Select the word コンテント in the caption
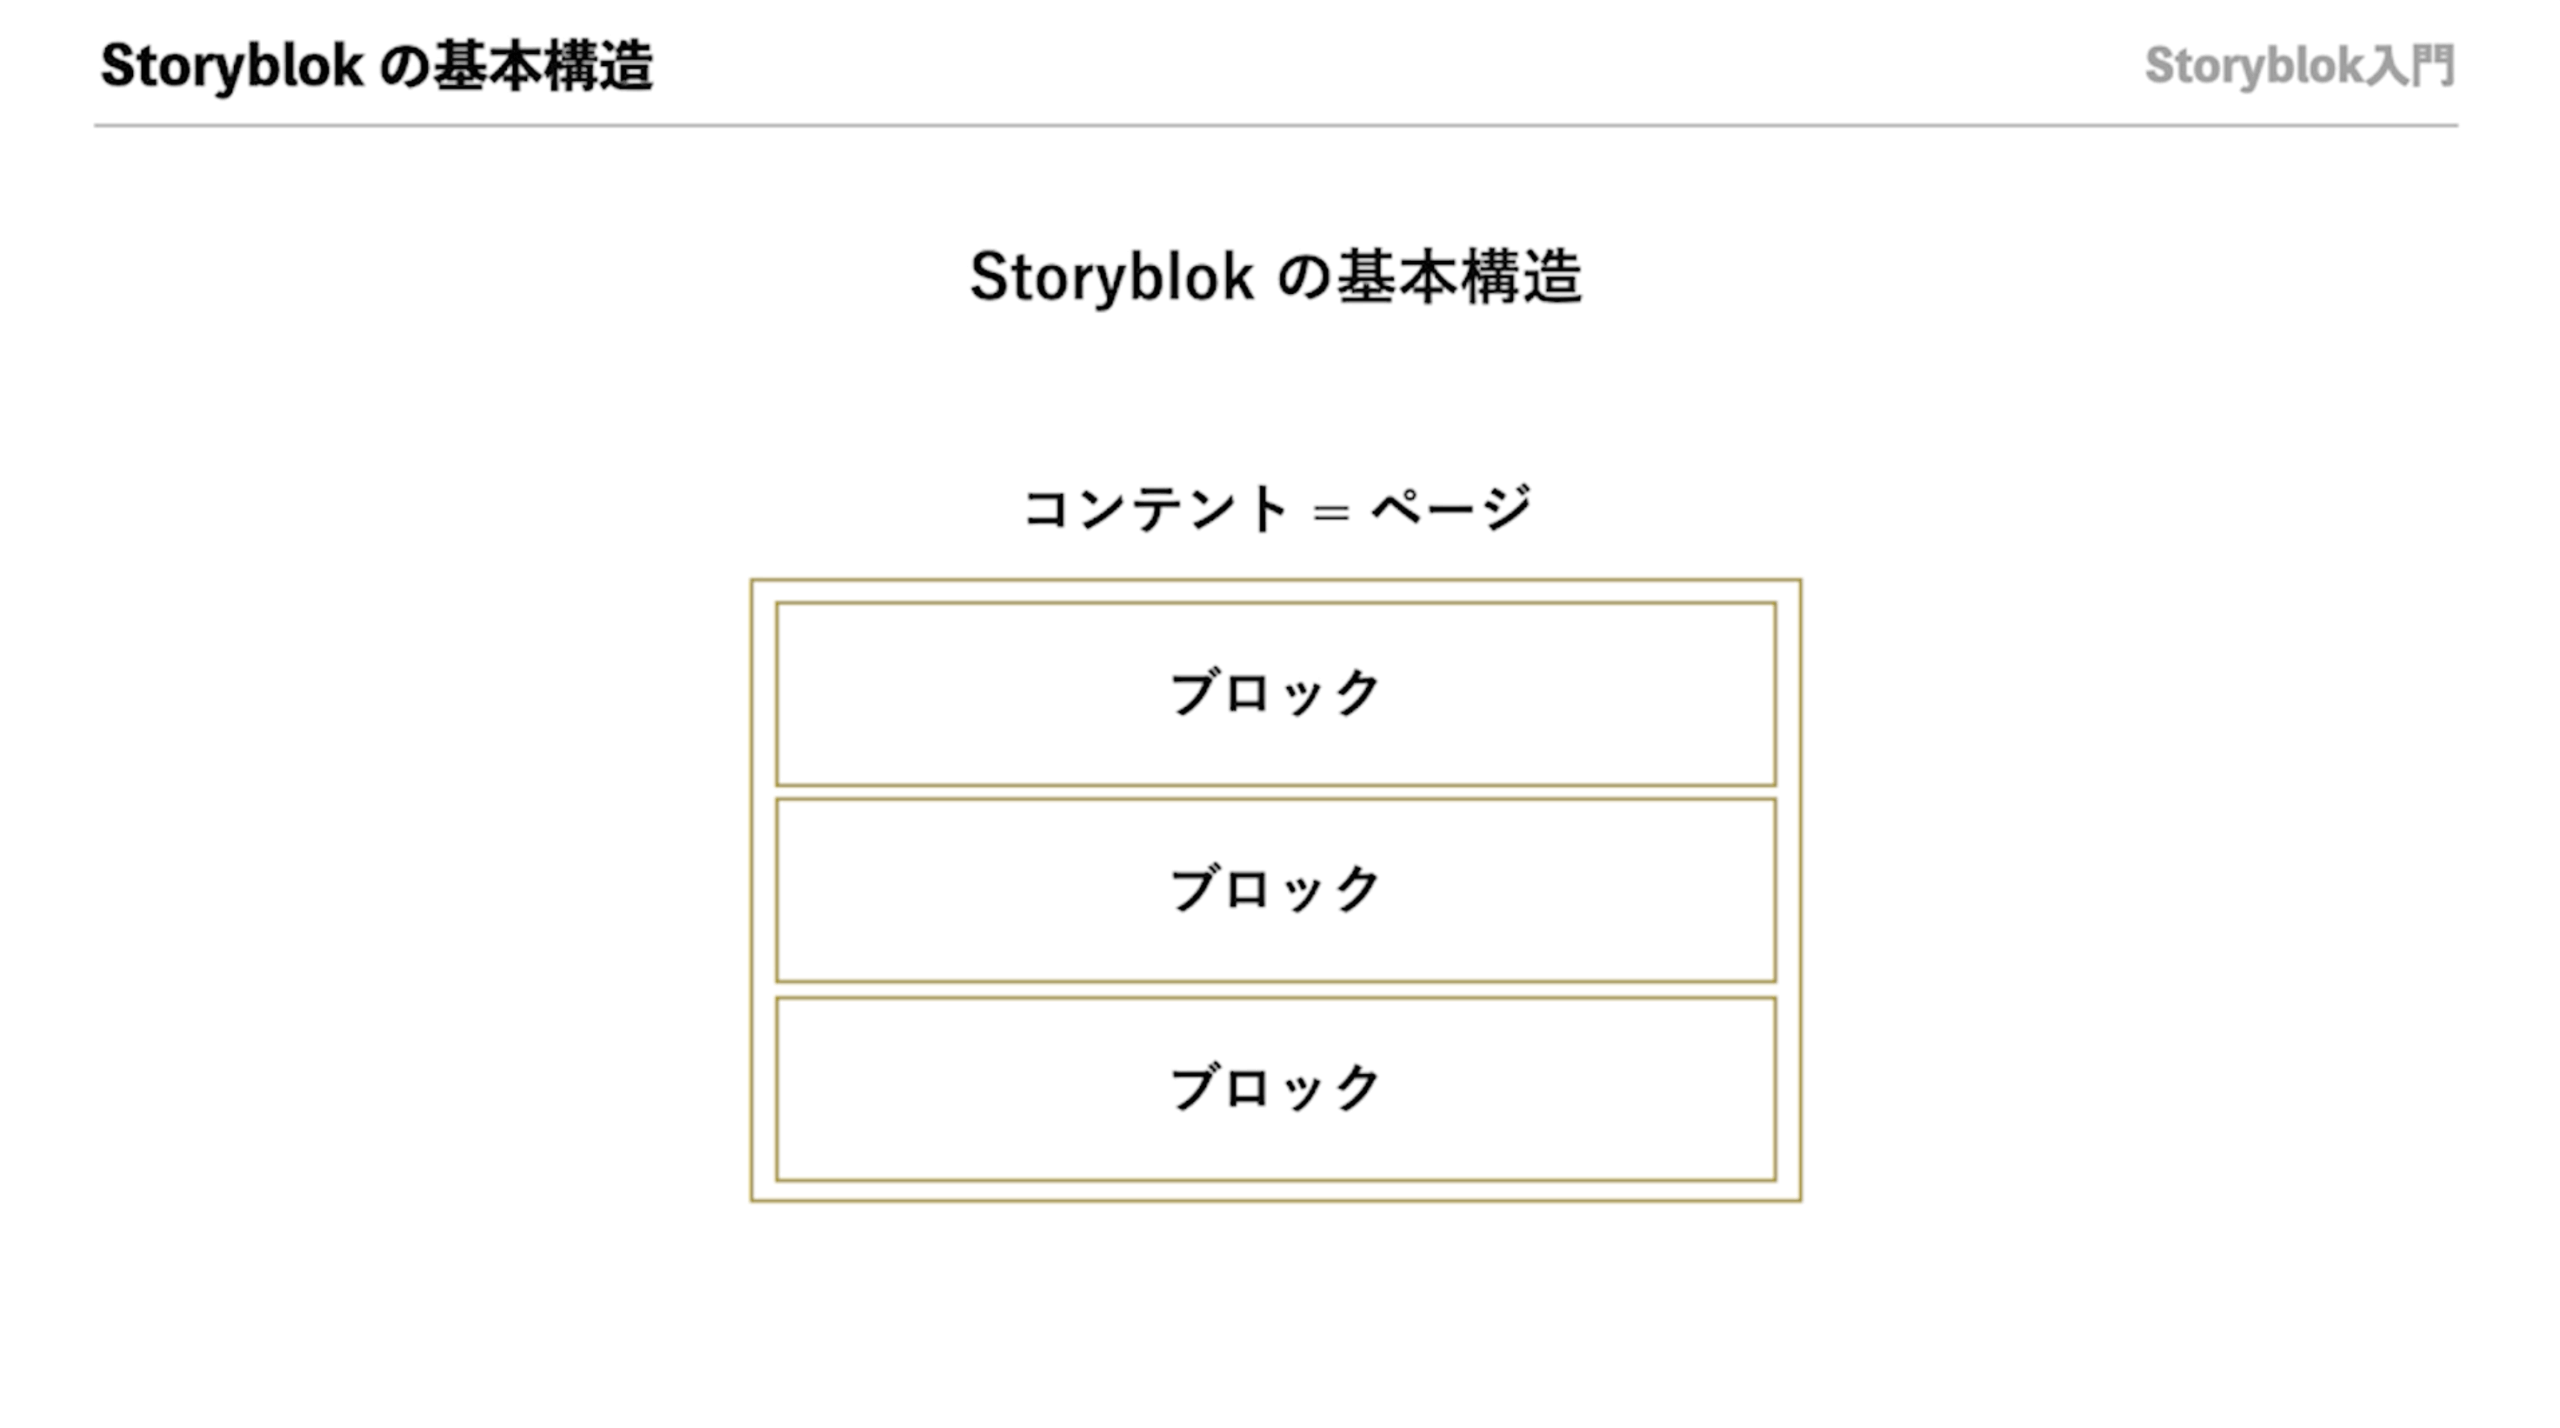The width and height of the screenshot is (2560, 1428). point(1156,510)
